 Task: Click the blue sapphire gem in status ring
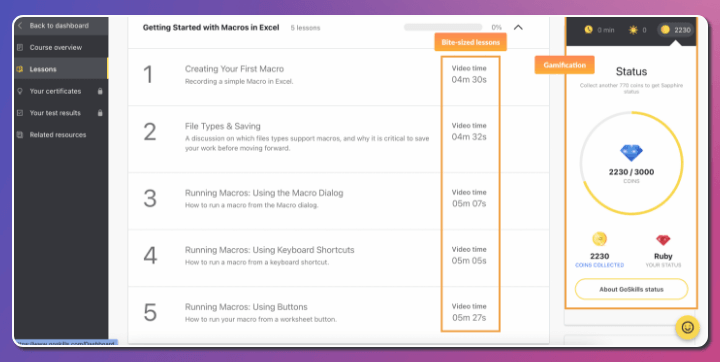pyautogui.click(x=631, y=153)
